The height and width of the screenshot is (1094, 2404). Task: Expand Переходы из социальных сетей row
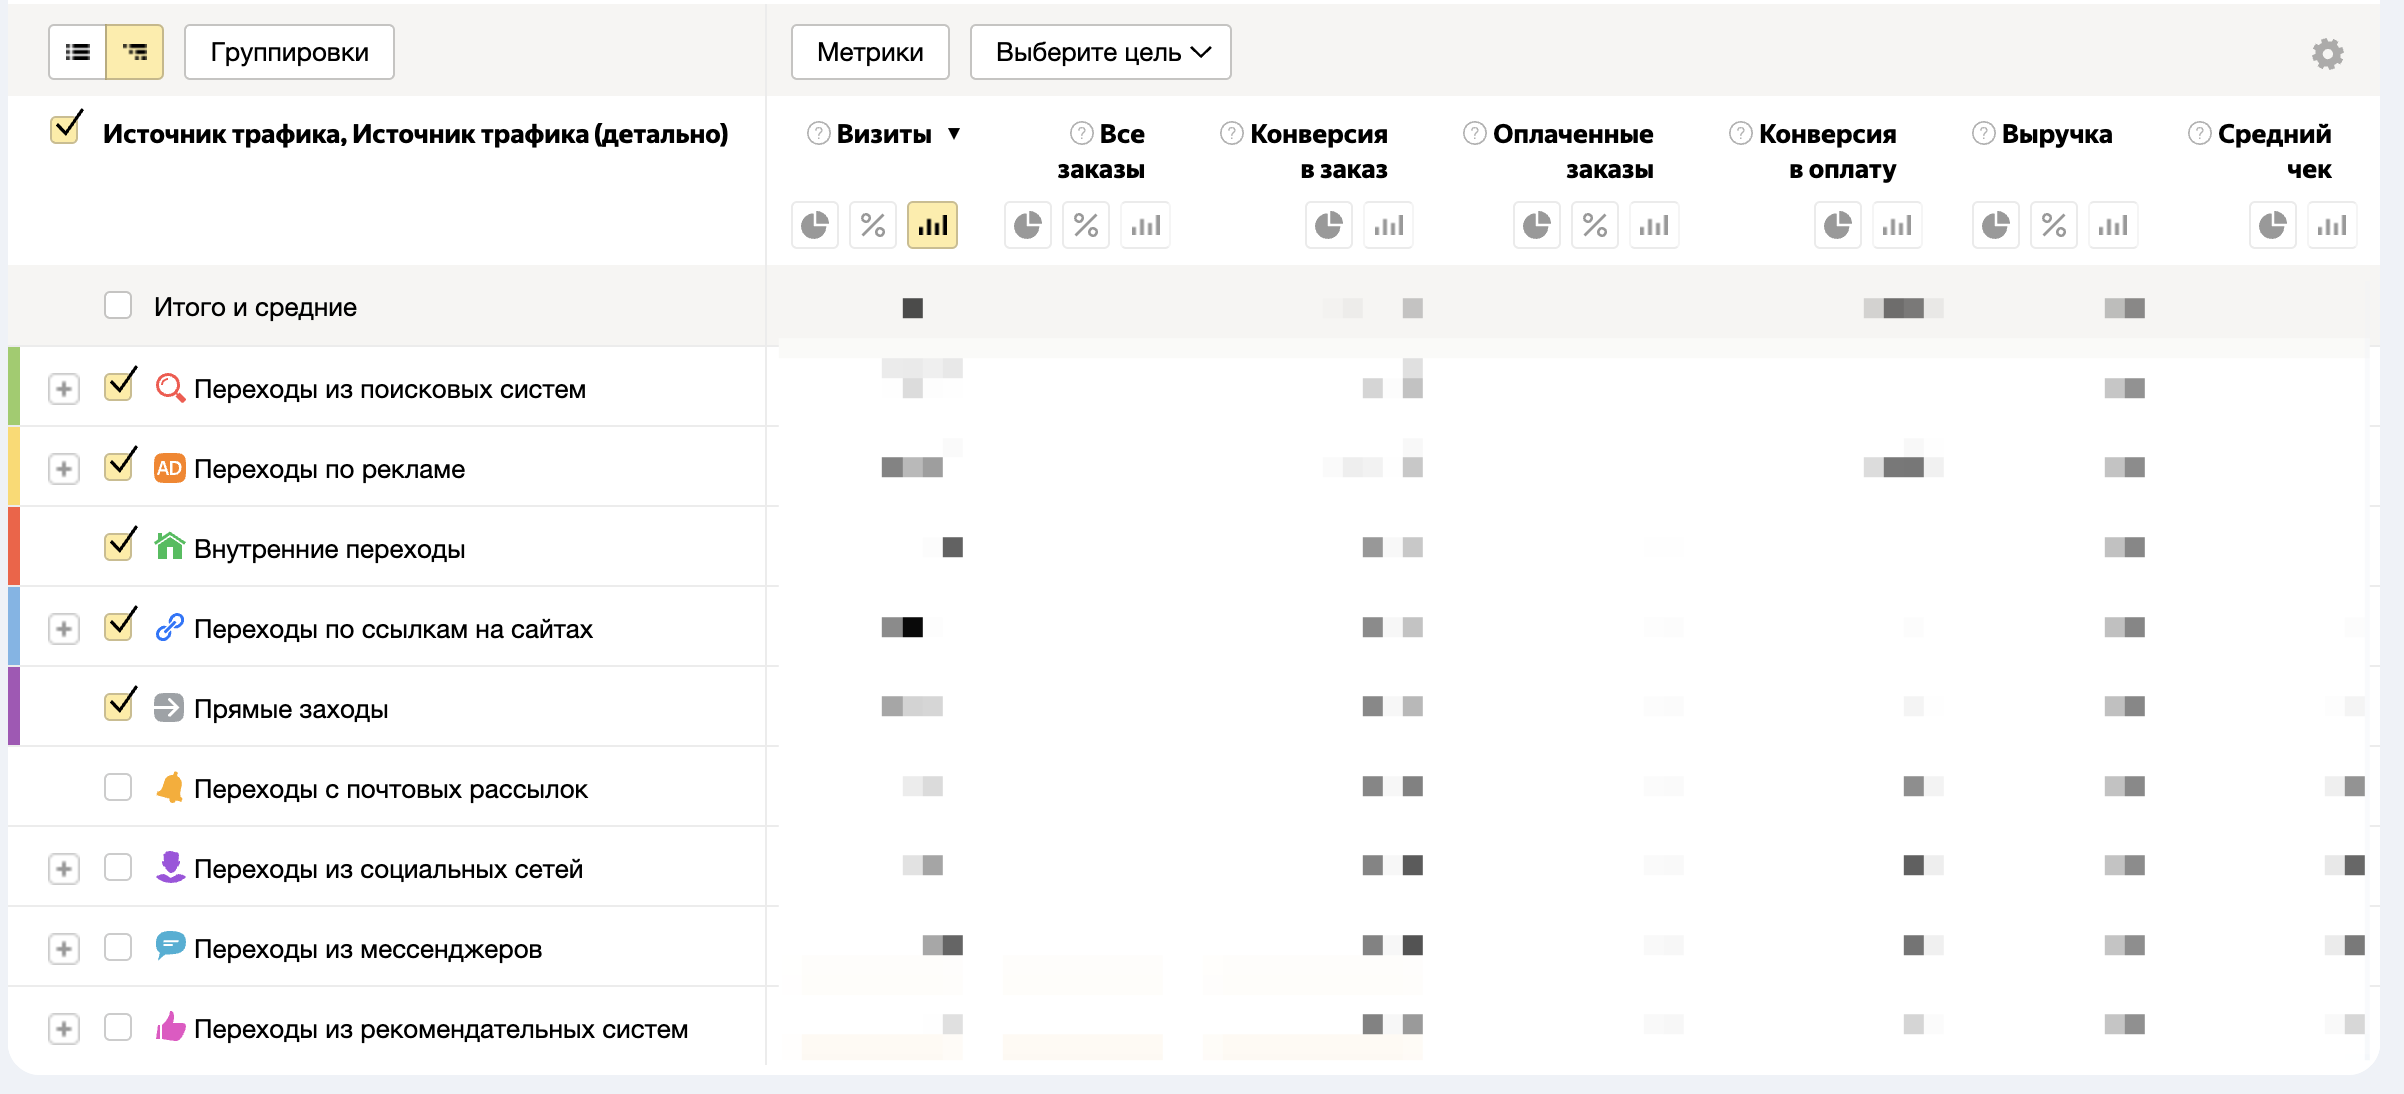click(64, 869)
